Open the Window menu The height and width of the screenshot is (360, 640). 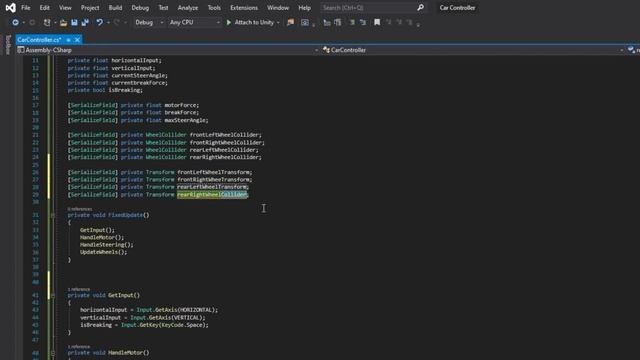[x=278, y=8]
